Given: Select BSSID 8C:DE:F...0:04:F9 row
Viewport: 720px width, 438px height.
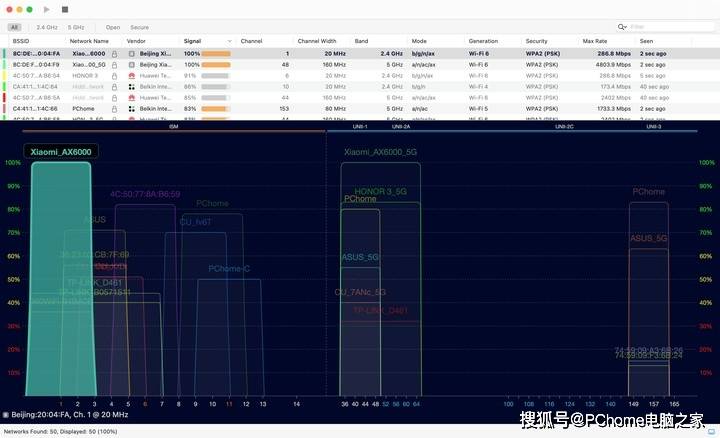Looking at the screenshot, I should [36, 65].
